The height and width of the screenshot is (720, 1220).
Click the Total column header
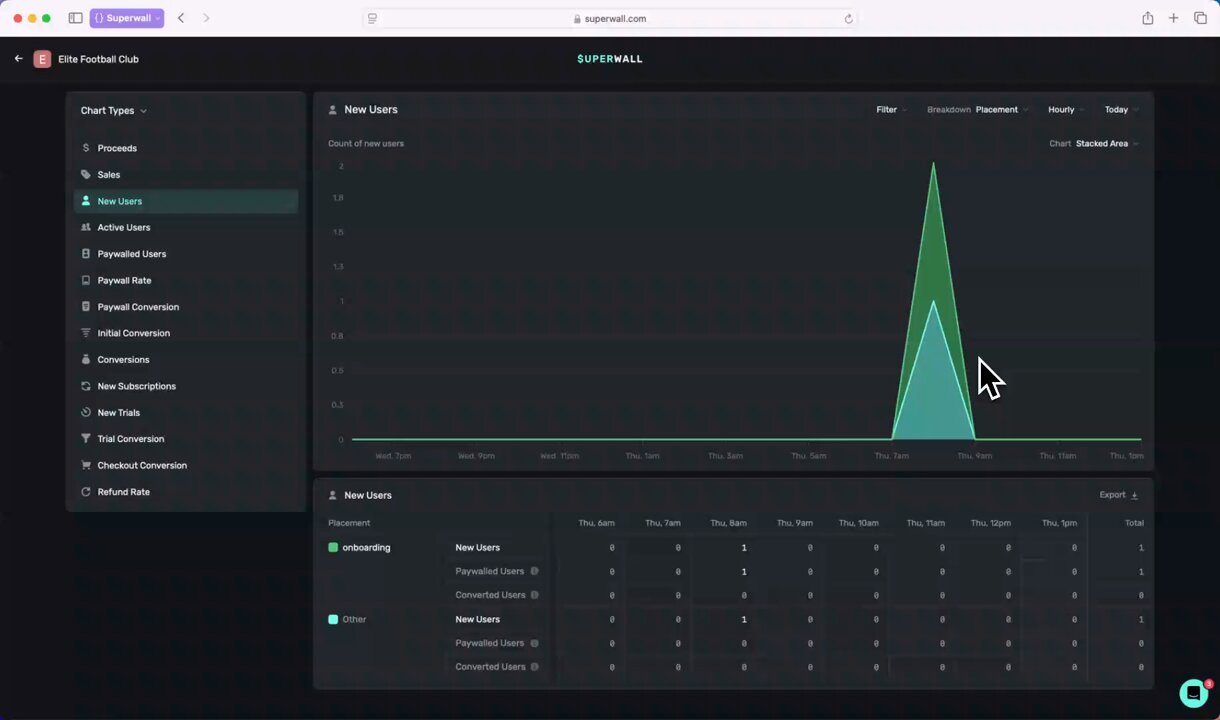1134,523
